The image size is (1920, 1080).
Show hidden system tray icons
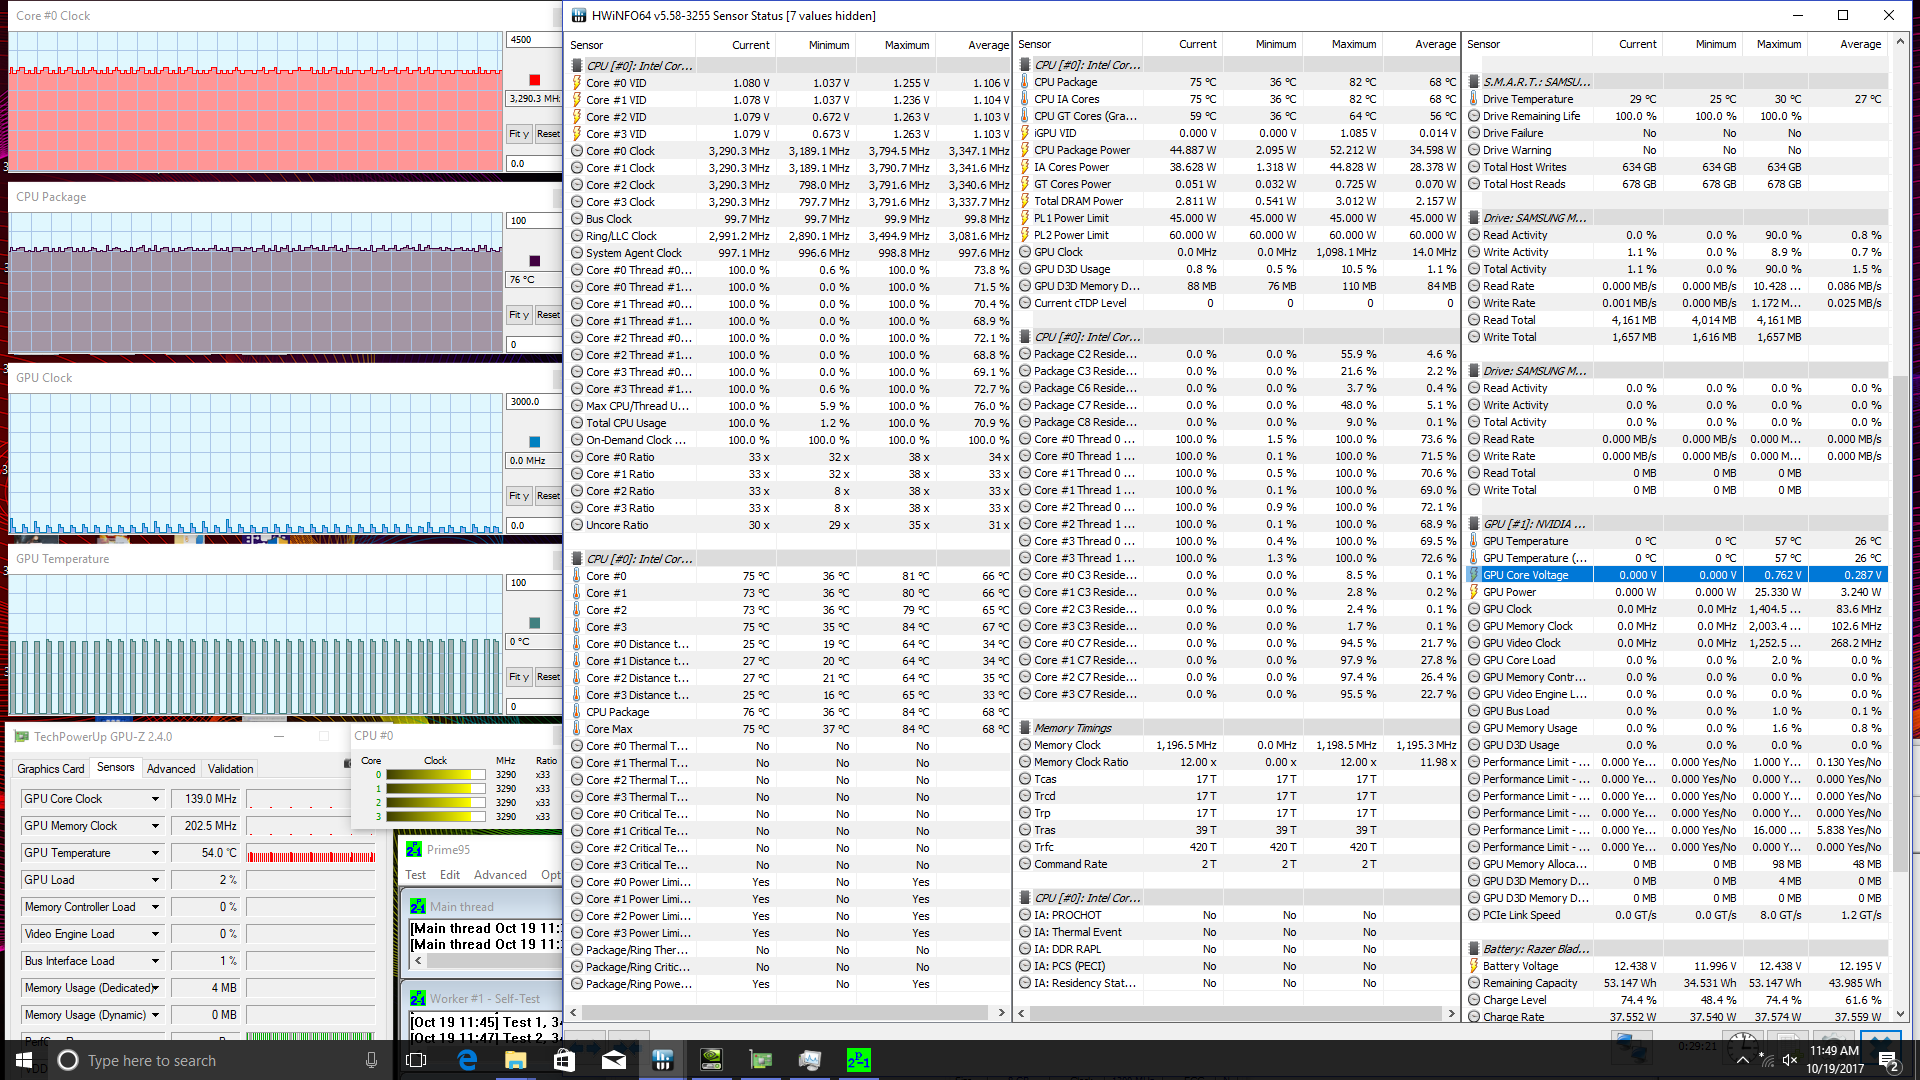tap(1743, 1060)
